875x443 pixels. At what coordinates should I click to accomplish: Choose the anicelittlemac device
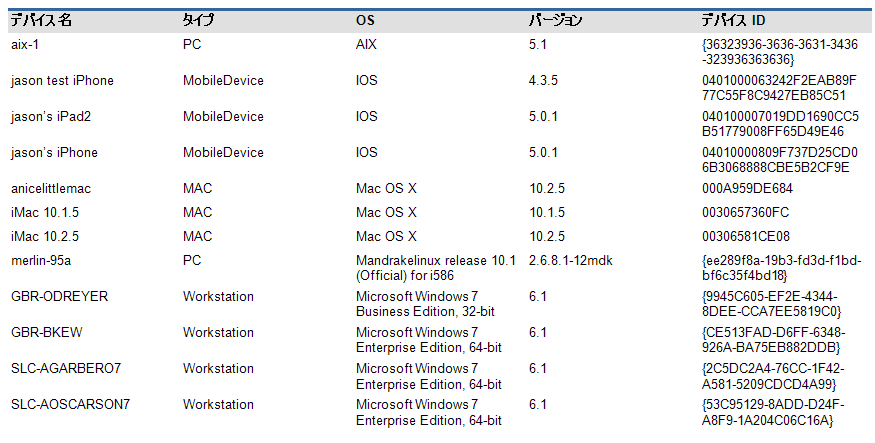coord(51,189)
